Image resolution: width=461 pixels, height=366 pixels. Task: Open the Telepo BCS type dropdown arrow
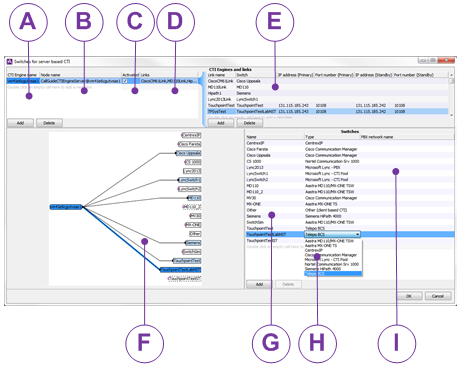click(x=358, y=234)
